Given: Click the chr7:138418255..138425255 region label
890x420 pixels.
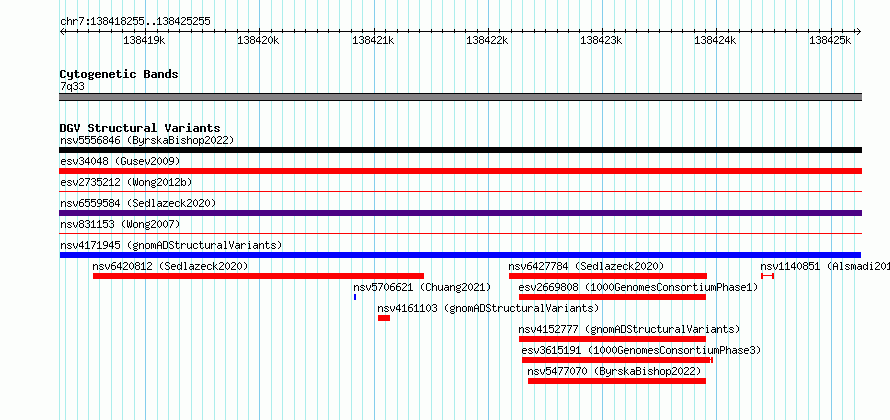Looking at the screenshot, I should [x=135, y=22].
